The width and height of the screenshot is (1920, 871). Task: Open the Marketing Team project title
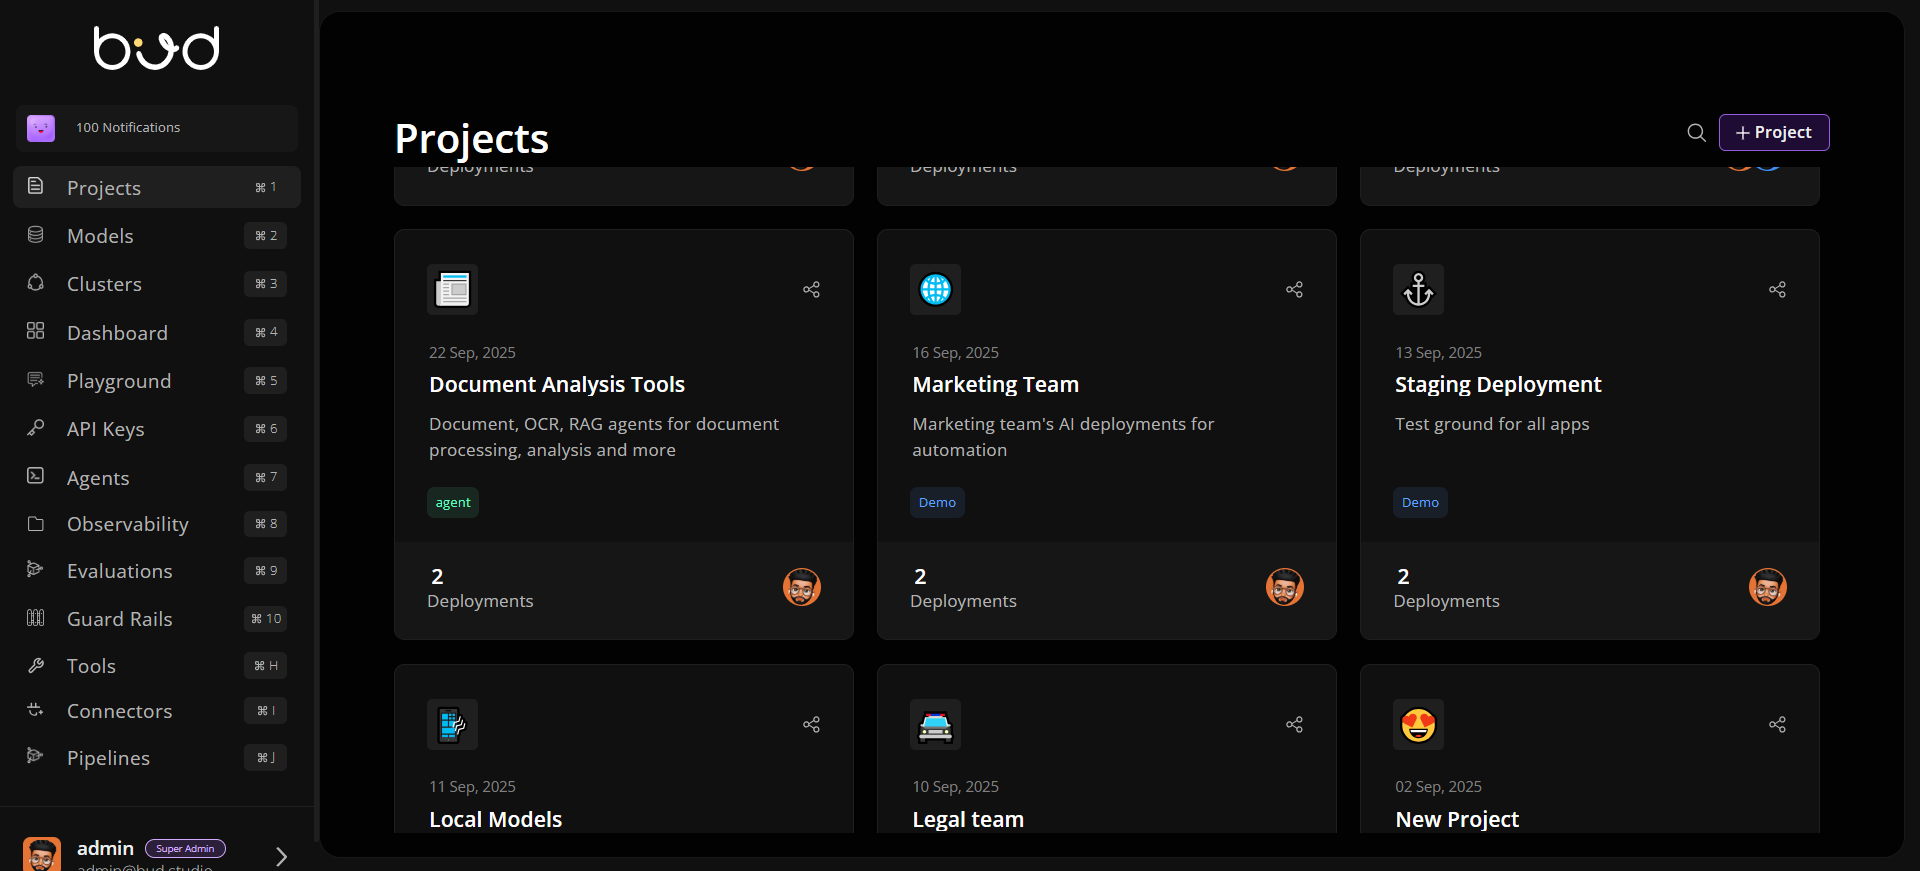pos(995,384)
